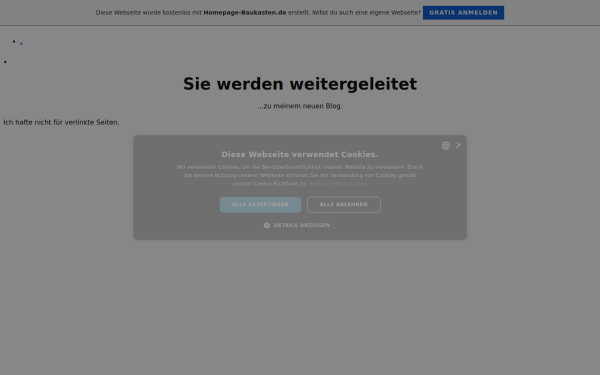The width and height of the screenshot is (600, 375).
Task: Click the text Ich hafte nicht für verlinkte Seiten.
Action: [x=61, y=122]
